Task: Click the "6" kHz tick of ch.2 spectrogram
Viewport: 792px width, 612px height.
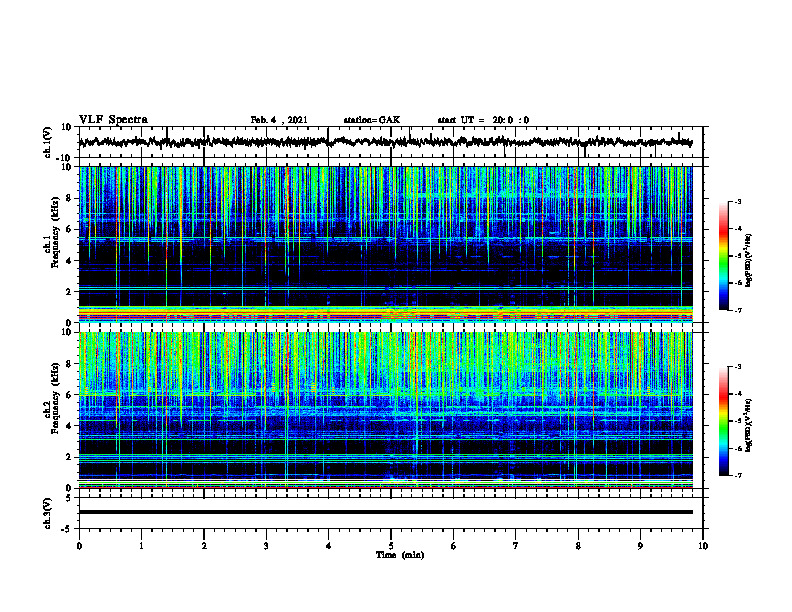Action: click(70, 395)
